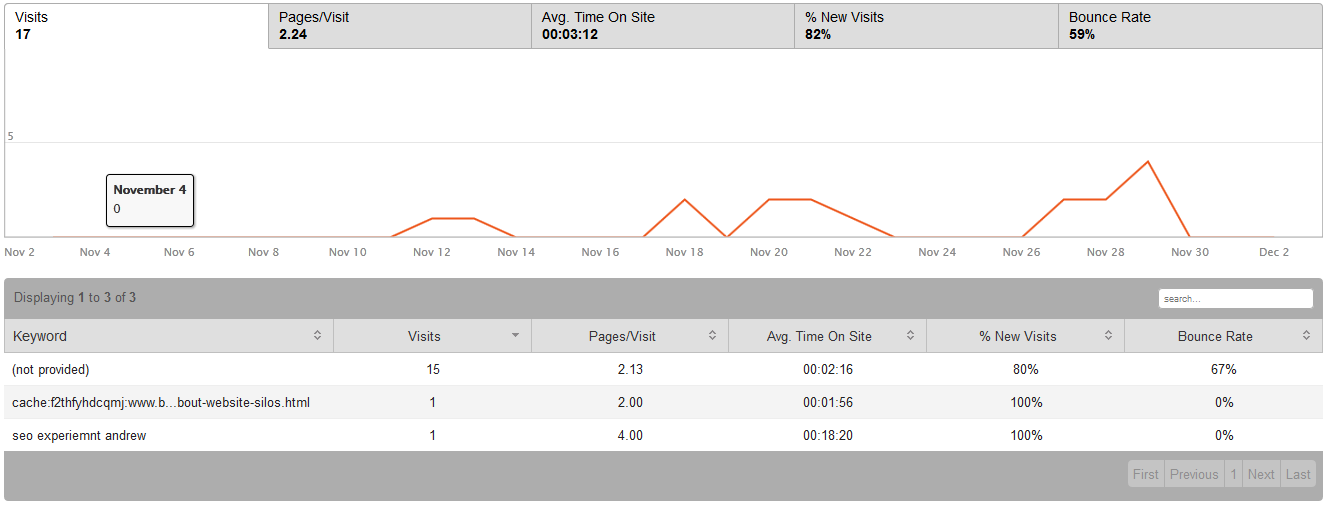Viewport: 1324px width, 506px height.
Task: Select the "(not provided)" keyword row
Action: pyautogui.click(x=51, y=370)
